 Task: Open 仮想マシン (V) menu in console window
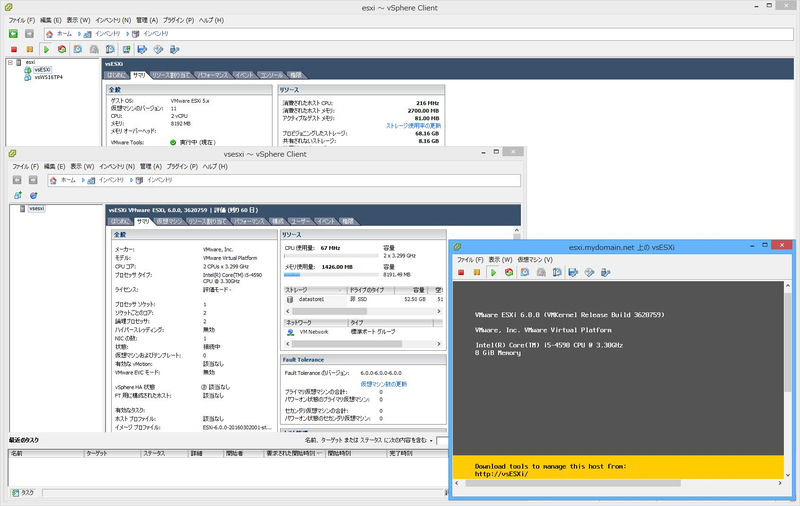535,260
